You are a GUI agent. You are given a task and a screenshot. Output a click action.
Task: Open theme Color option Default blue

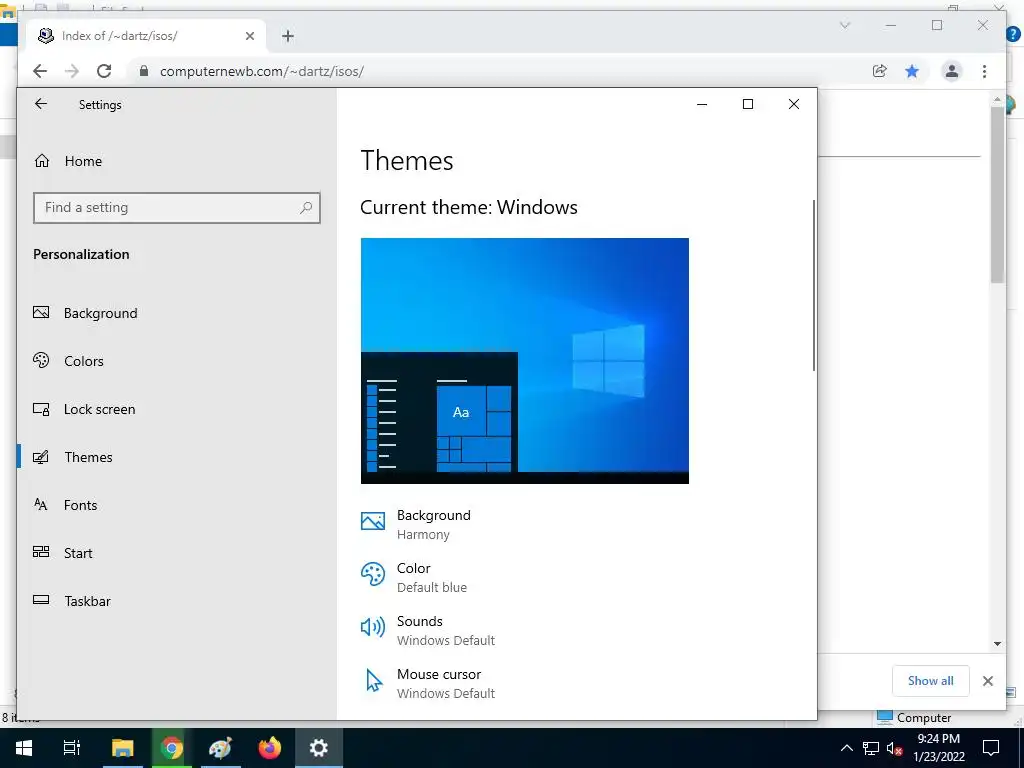point(413,577)
